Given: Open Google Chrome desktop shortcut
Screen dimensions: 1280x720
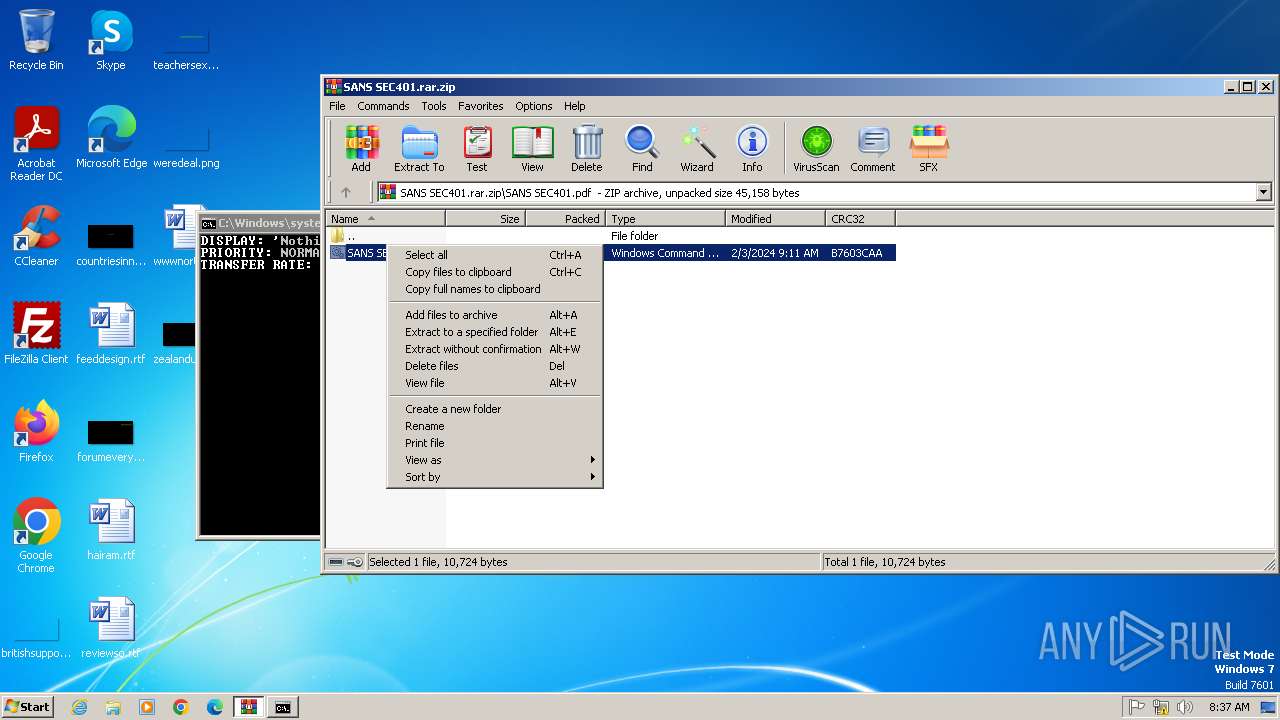Looking at the screenshot, I should tap(36, 536).
